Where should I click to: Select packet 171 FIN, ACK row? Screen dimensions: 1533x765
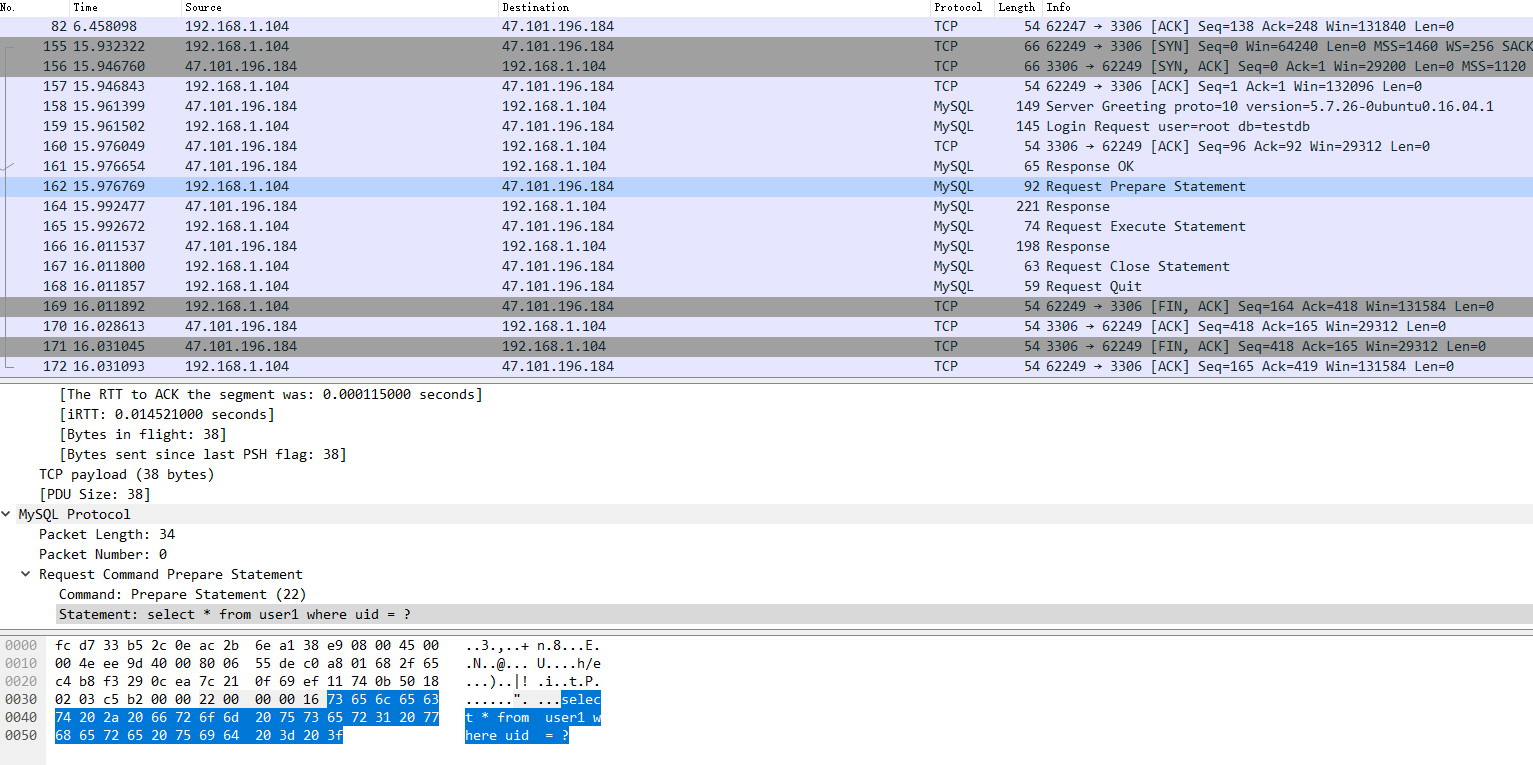[x=766, y=346]
